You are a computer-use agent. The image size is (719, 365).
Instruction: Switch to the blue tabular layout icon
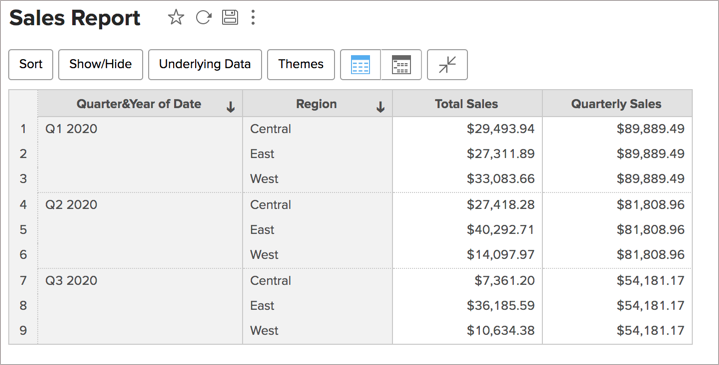click(x=360, y=65)
